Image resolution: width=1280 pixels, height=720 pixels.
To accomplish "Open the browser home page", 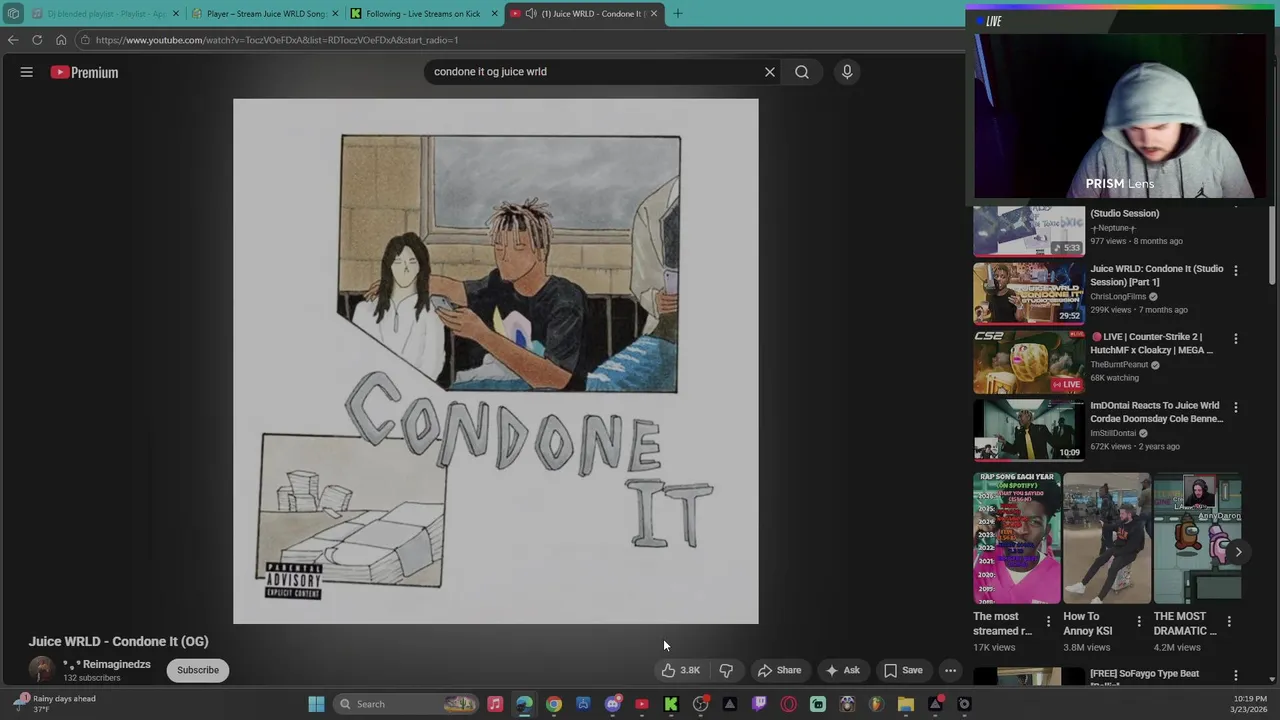I will (x=61, y=40).
